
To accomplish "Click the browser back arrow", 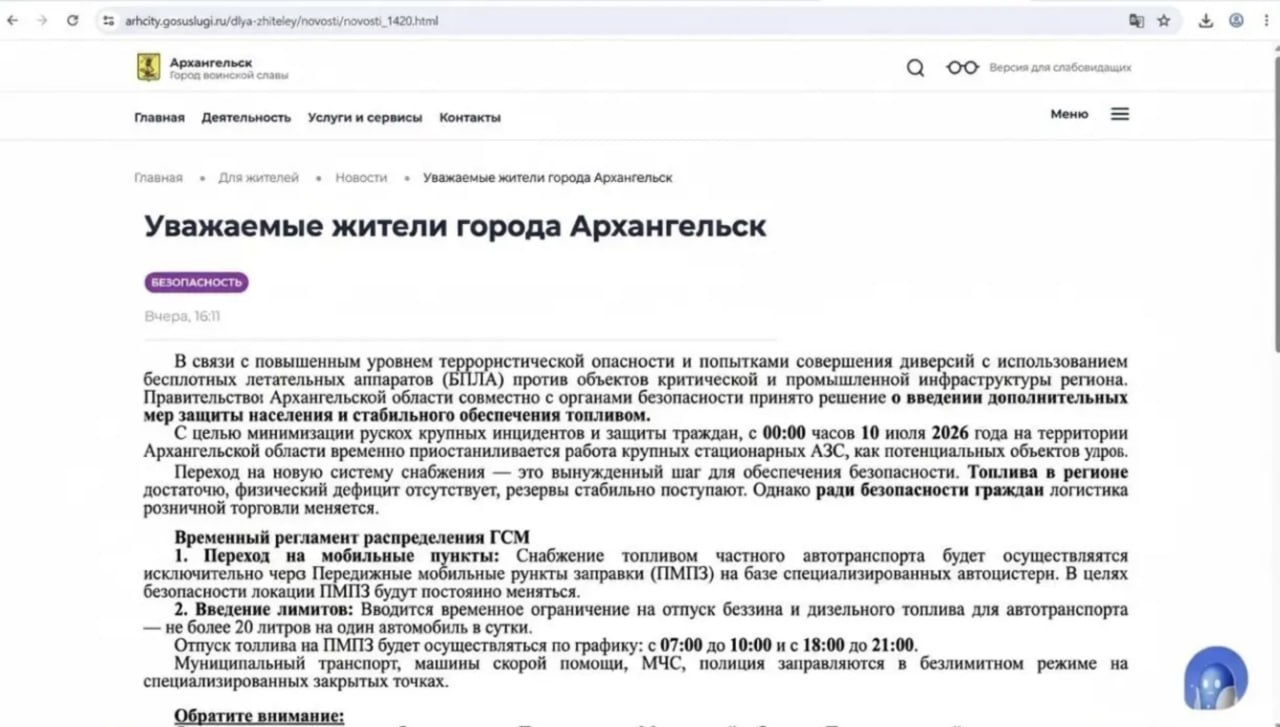I will [x=12, y=20].
